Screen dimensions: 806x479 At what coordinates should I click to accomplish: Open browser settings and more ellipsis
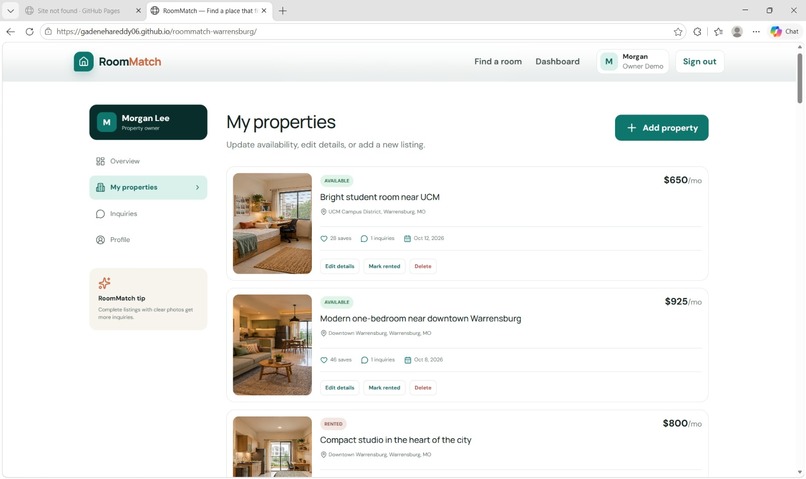[x=756, y=32]
